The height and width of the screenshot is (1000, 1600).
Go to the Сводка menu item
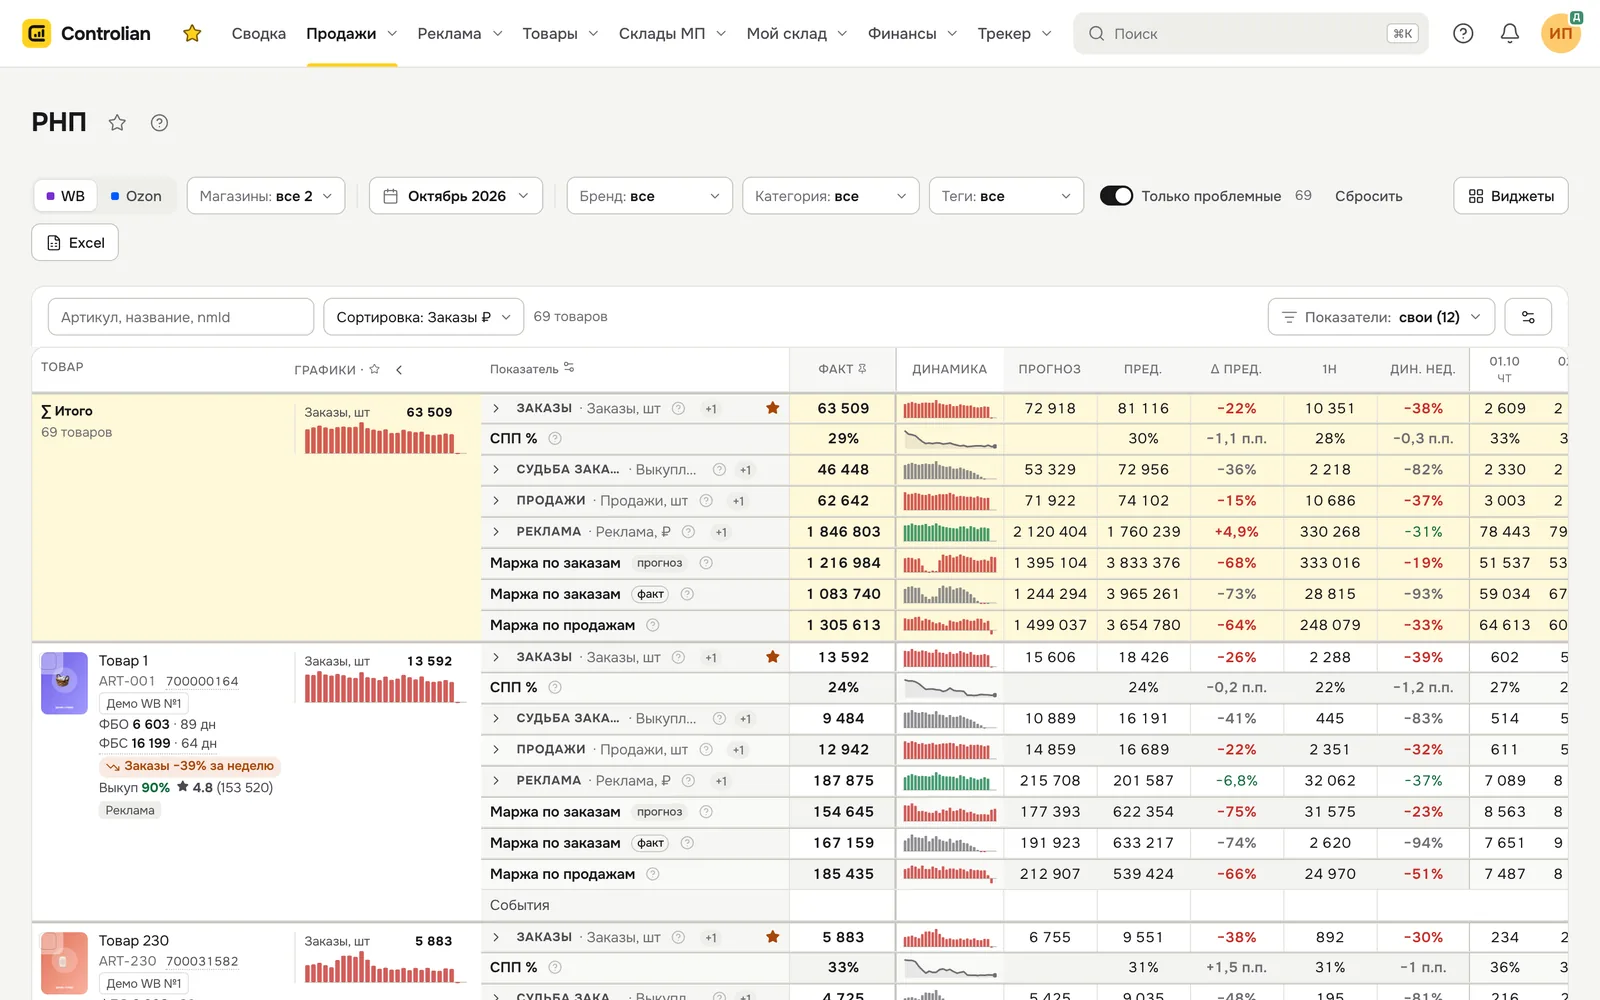(259, 34)
